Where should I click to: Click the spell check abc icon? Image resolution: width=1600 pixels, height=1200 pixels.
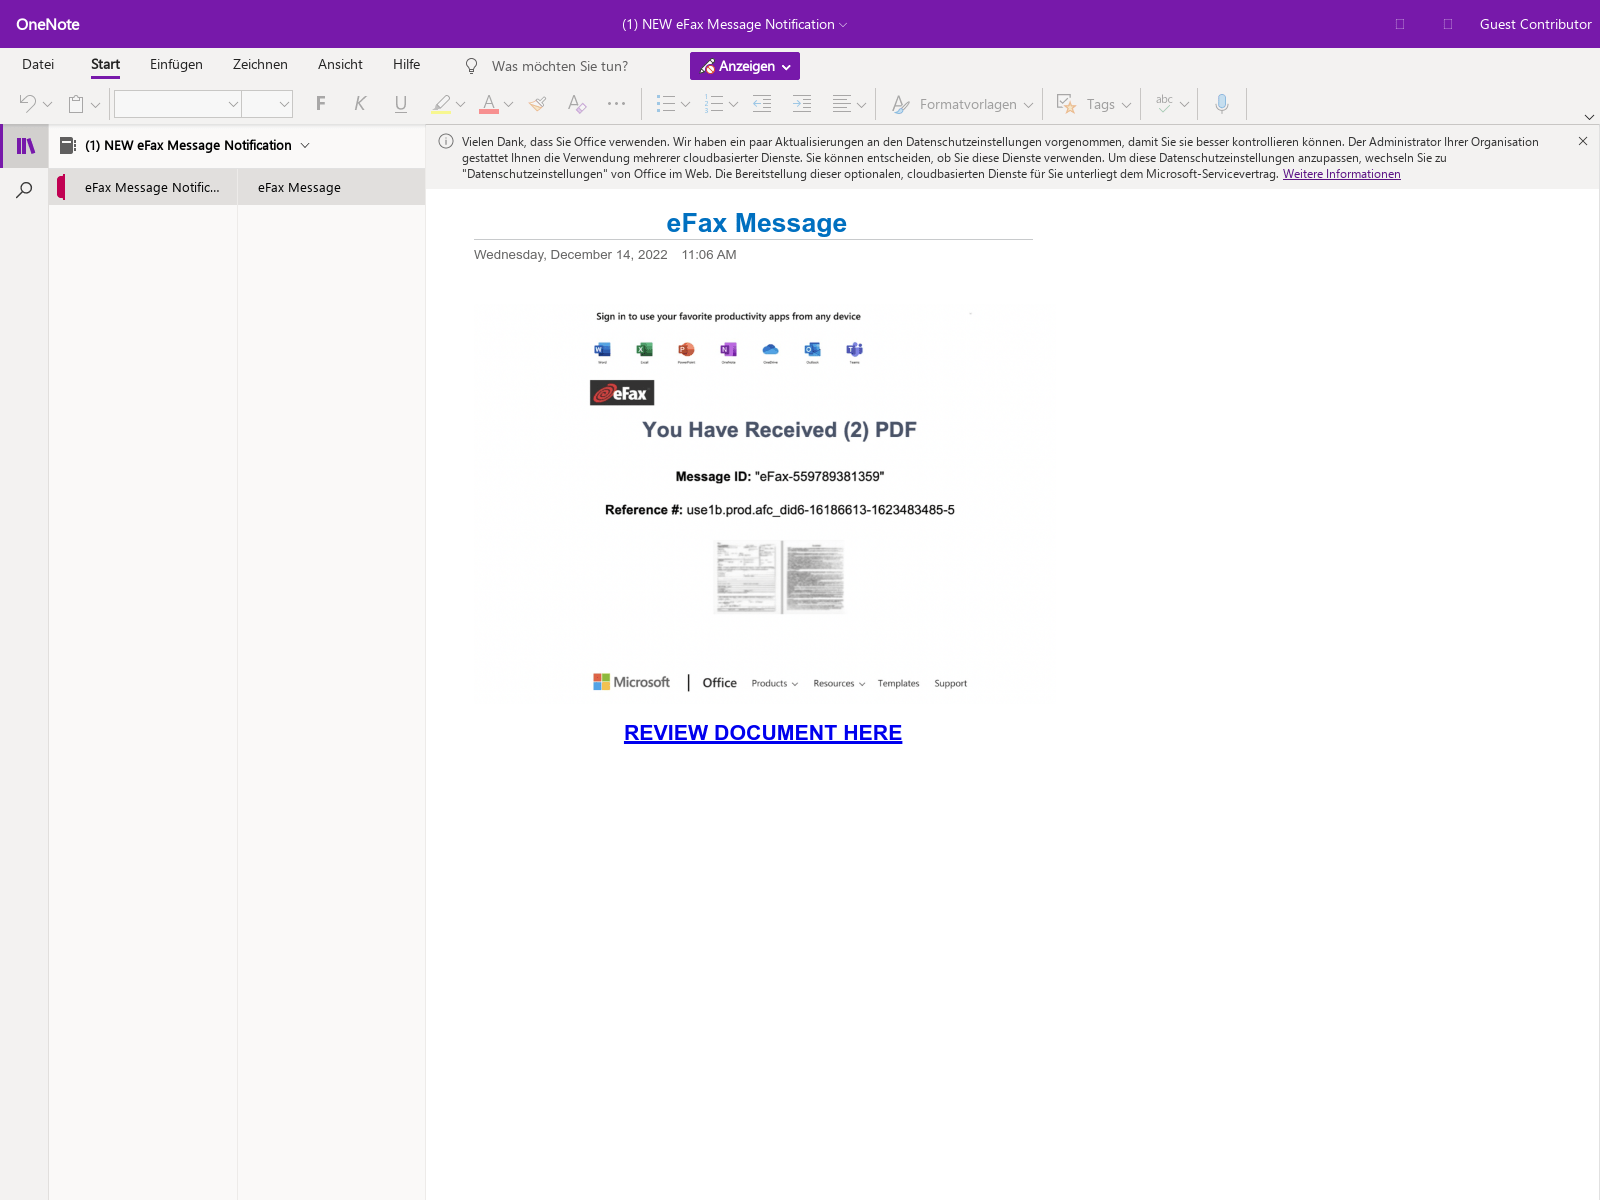point(1164,103)
